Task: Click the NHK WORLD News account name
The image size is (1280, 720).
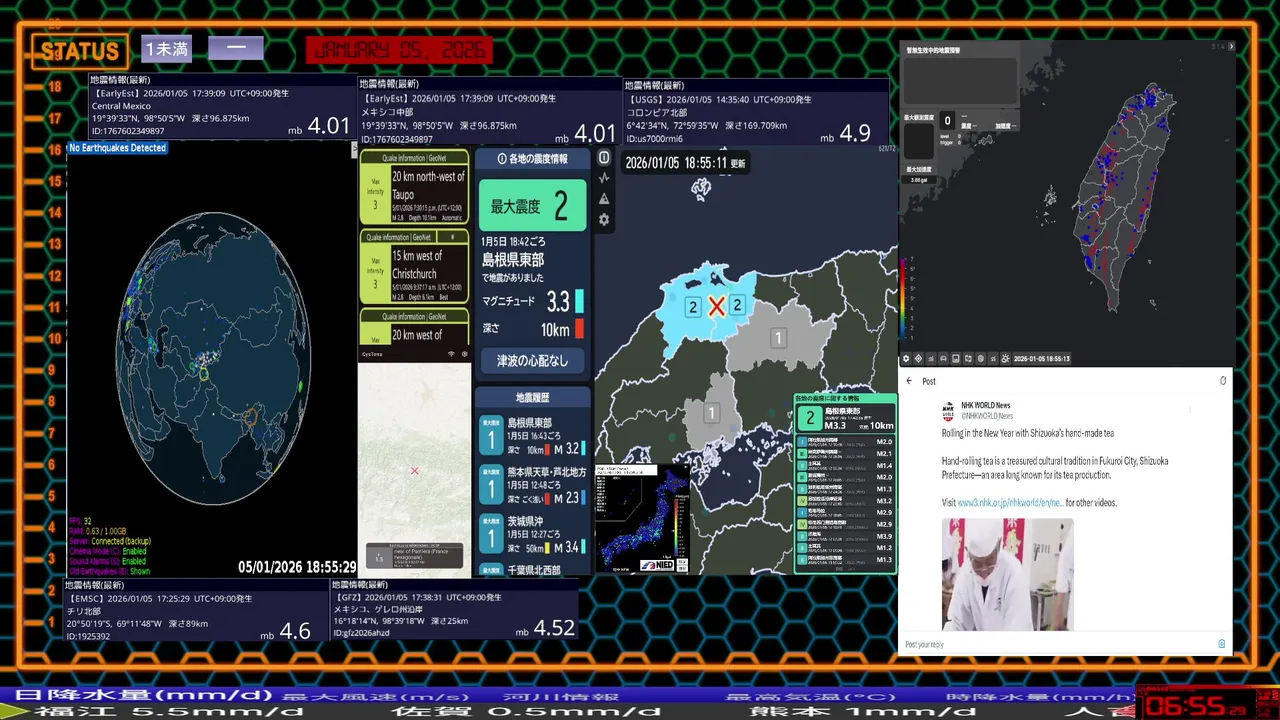Action: 985,406
